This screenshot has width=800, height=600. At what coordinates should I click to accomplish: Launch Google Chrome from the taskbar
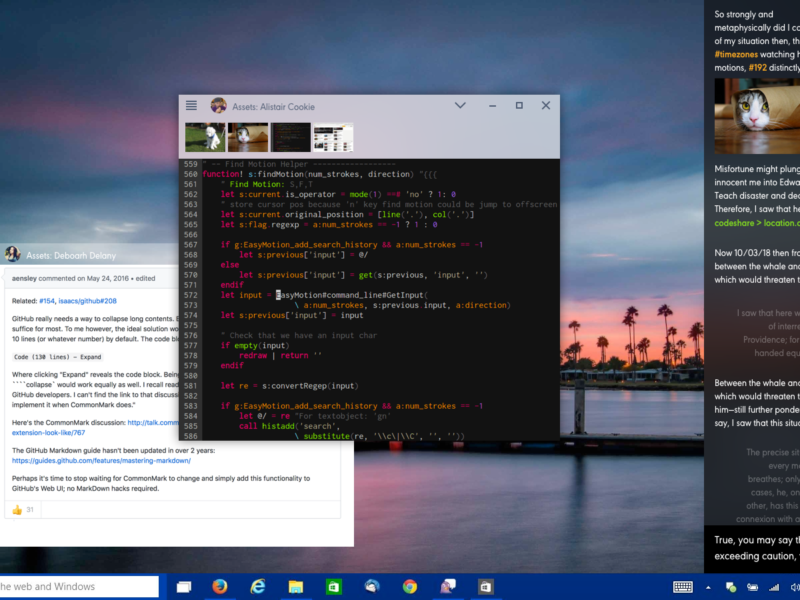(410, 587)
